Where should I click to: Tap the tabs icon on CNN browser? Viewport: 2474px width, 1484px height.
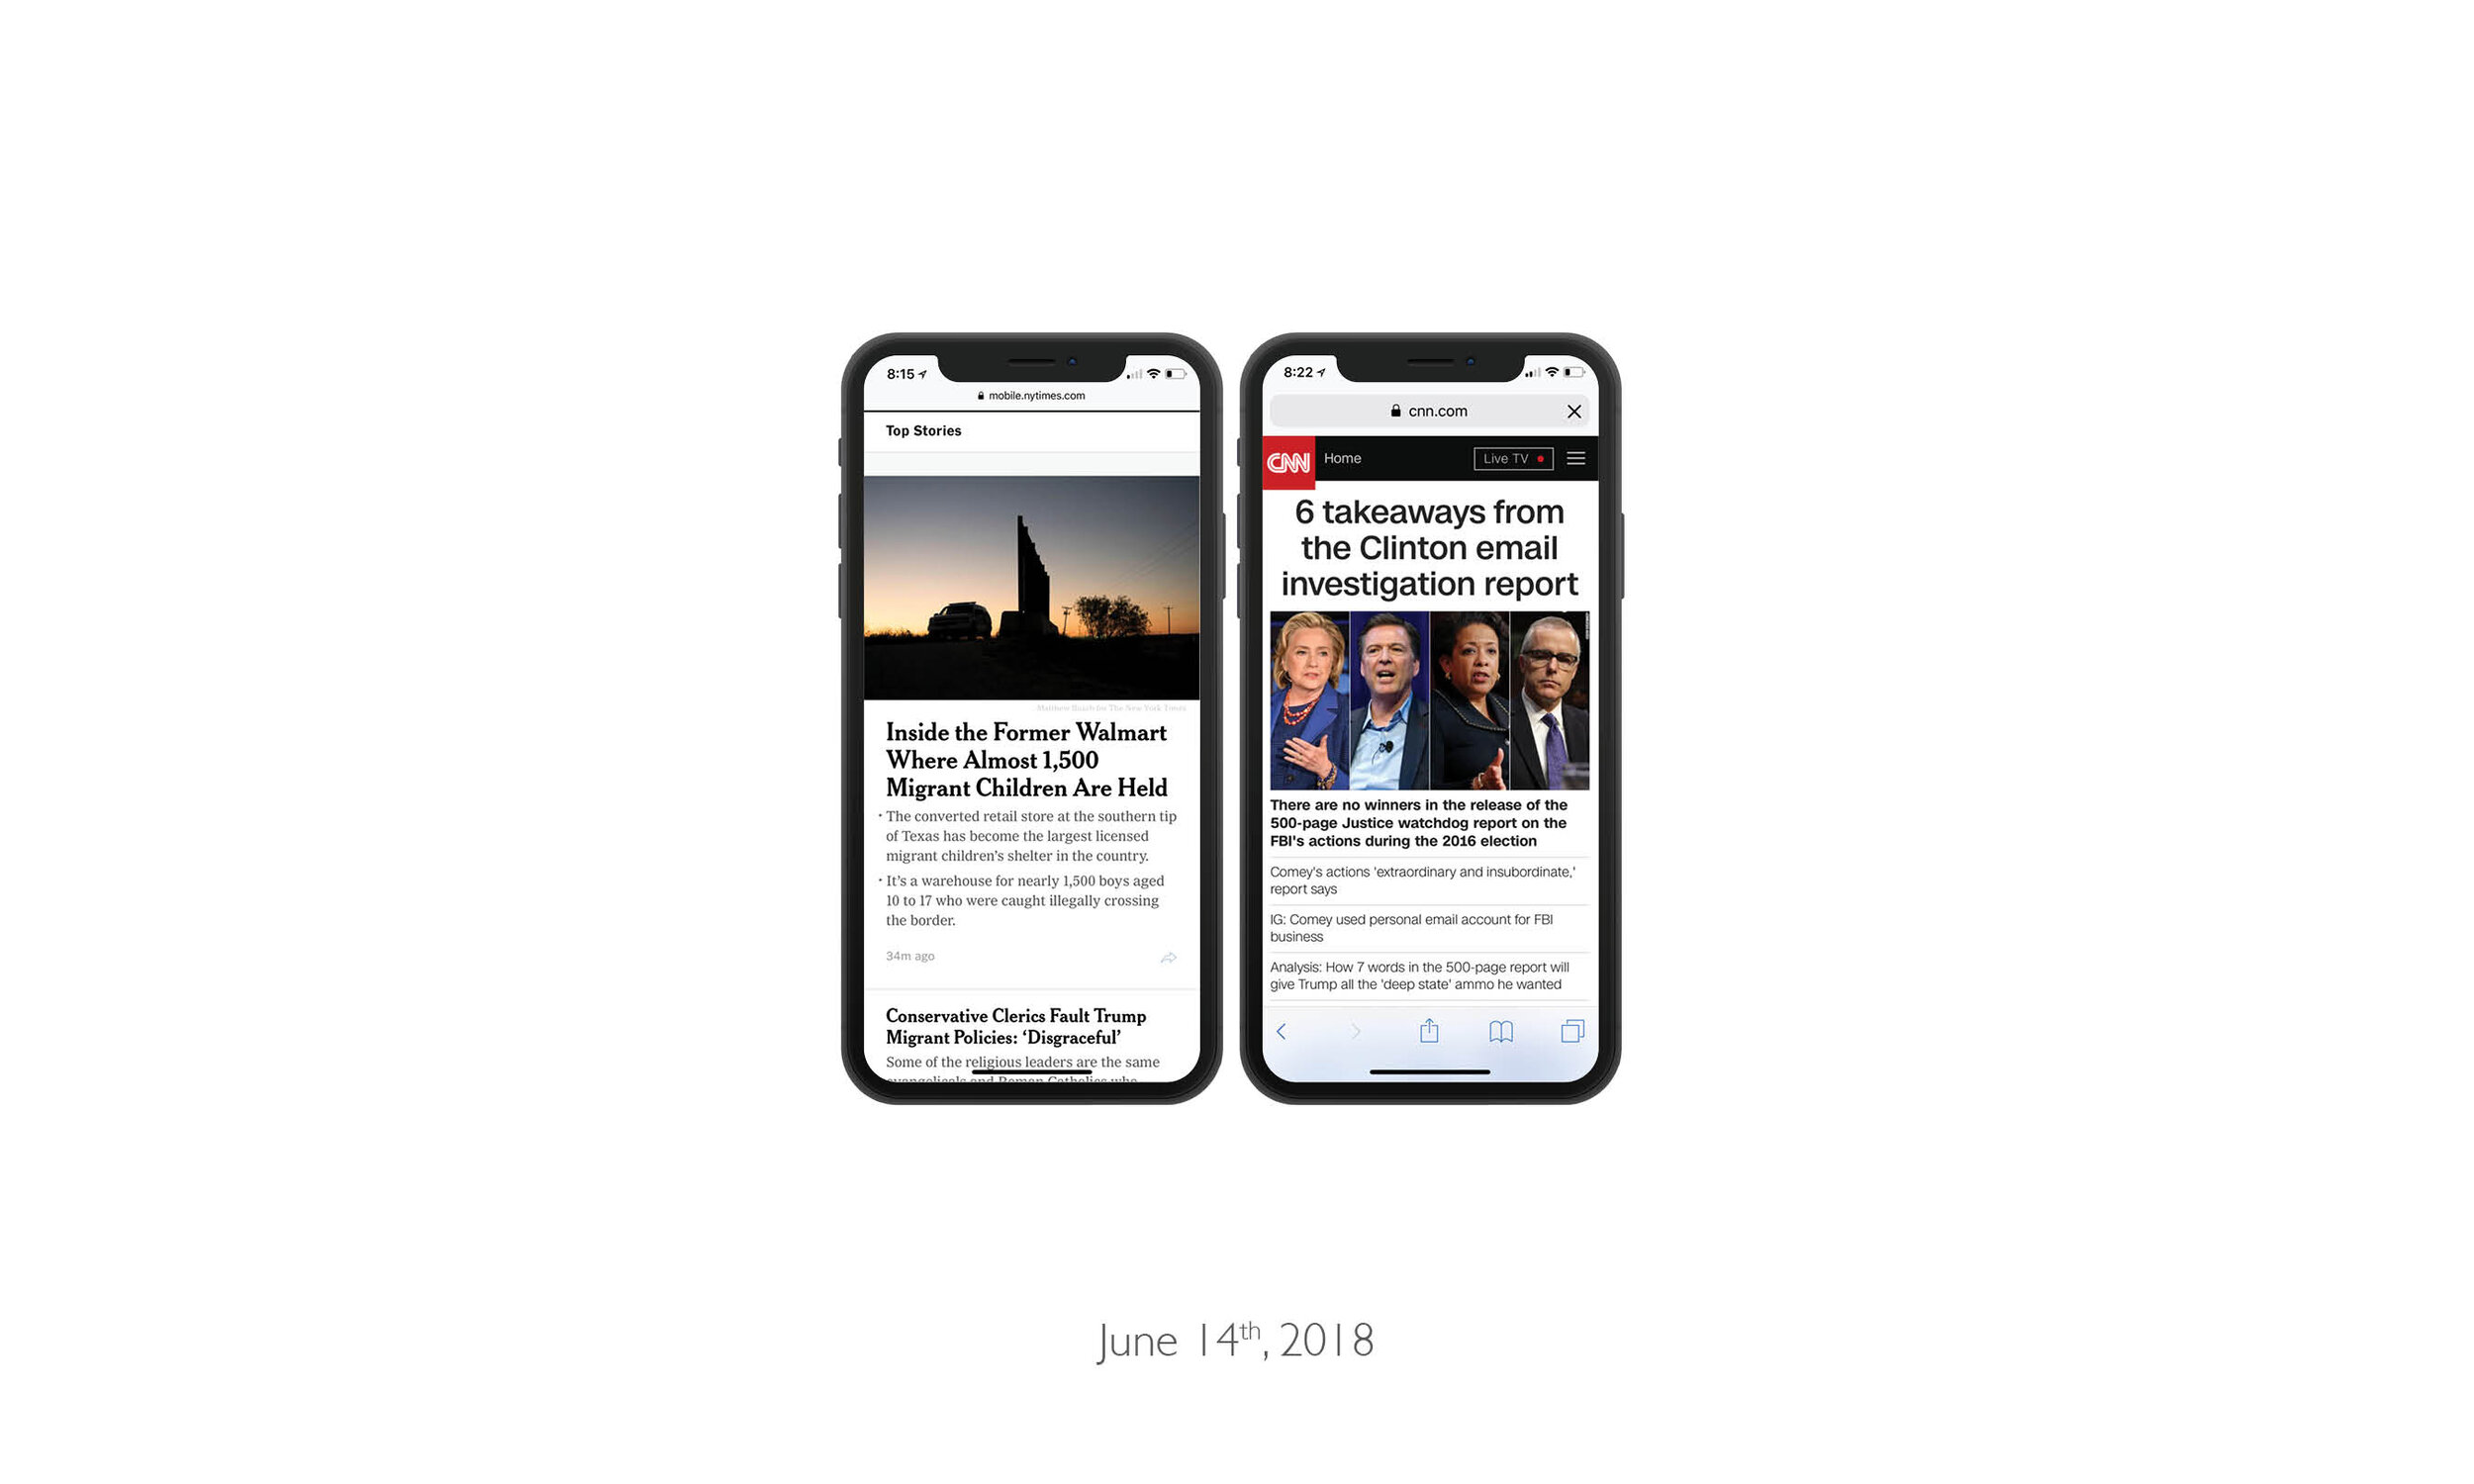(x=1571, y=1030)
